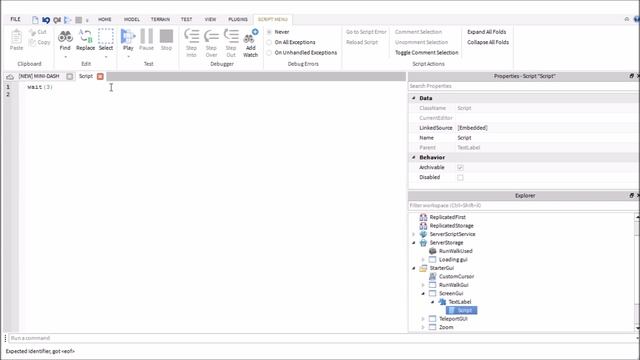640x360 pixels.
Task: Click Go to Script Error
Action: click(x=366, y=32)
